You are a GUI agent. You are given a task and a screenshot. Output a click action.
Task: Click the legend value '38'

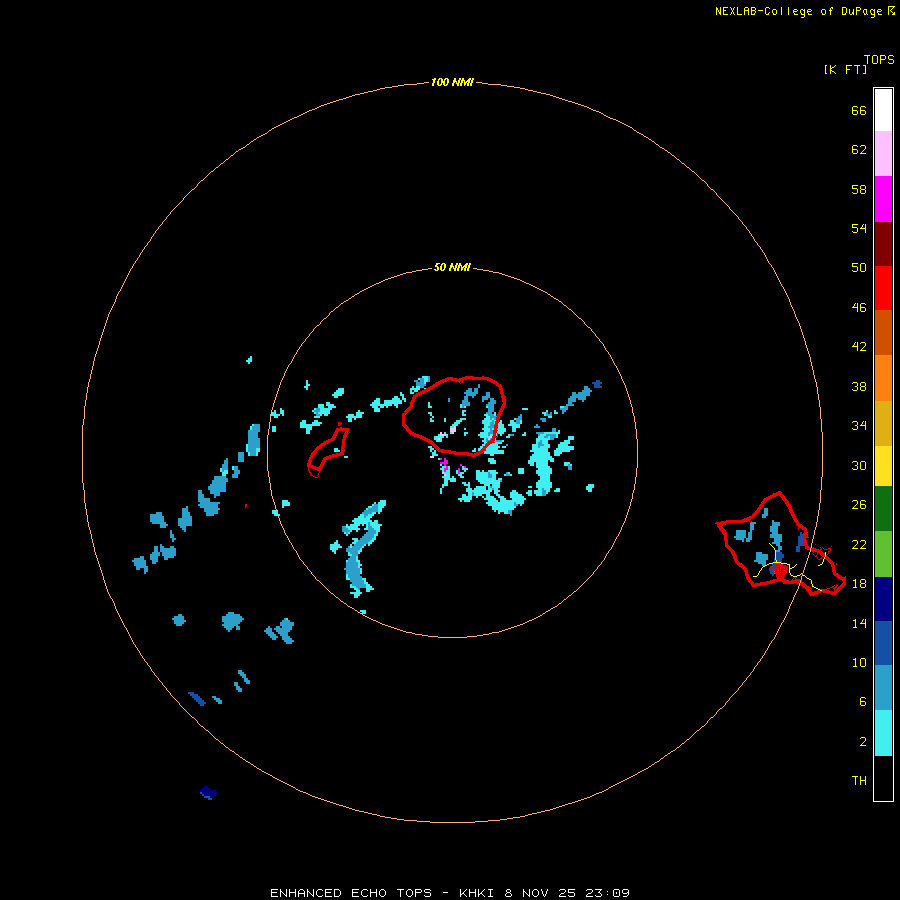[859, 386]
